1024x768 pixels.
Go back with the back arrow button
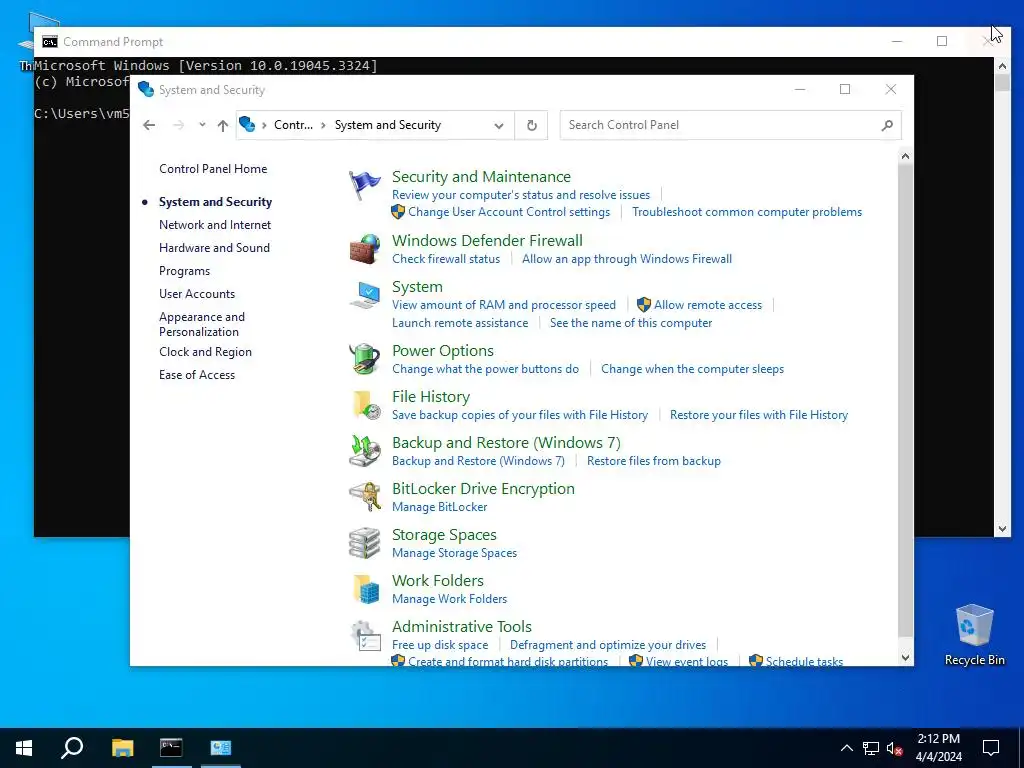click(x=150, y=125)
